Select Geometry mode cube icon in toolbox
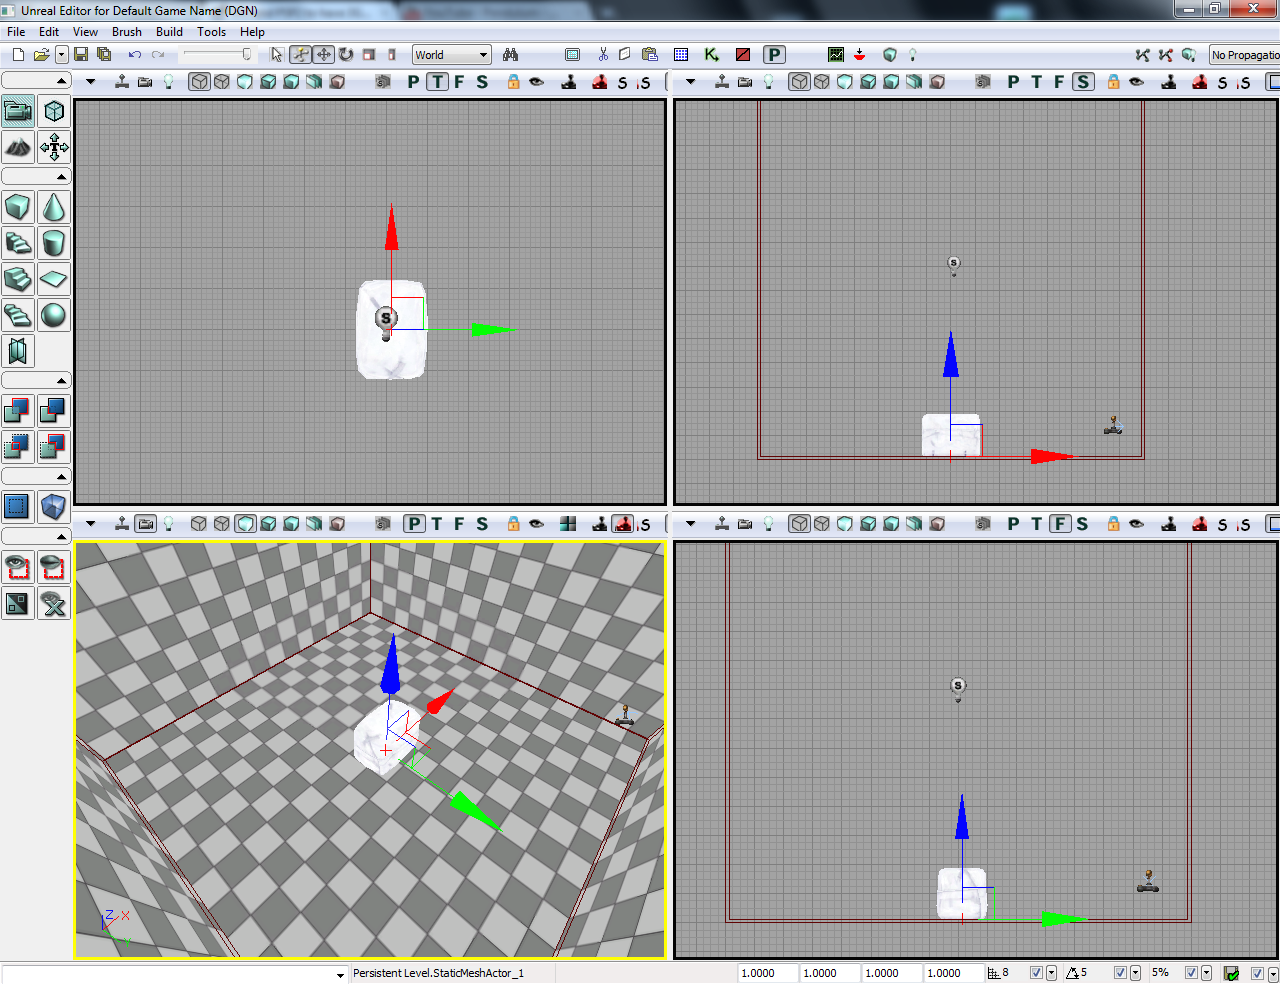The width and height of the screenshot is (1280, 984). click(x=54, y=111)
